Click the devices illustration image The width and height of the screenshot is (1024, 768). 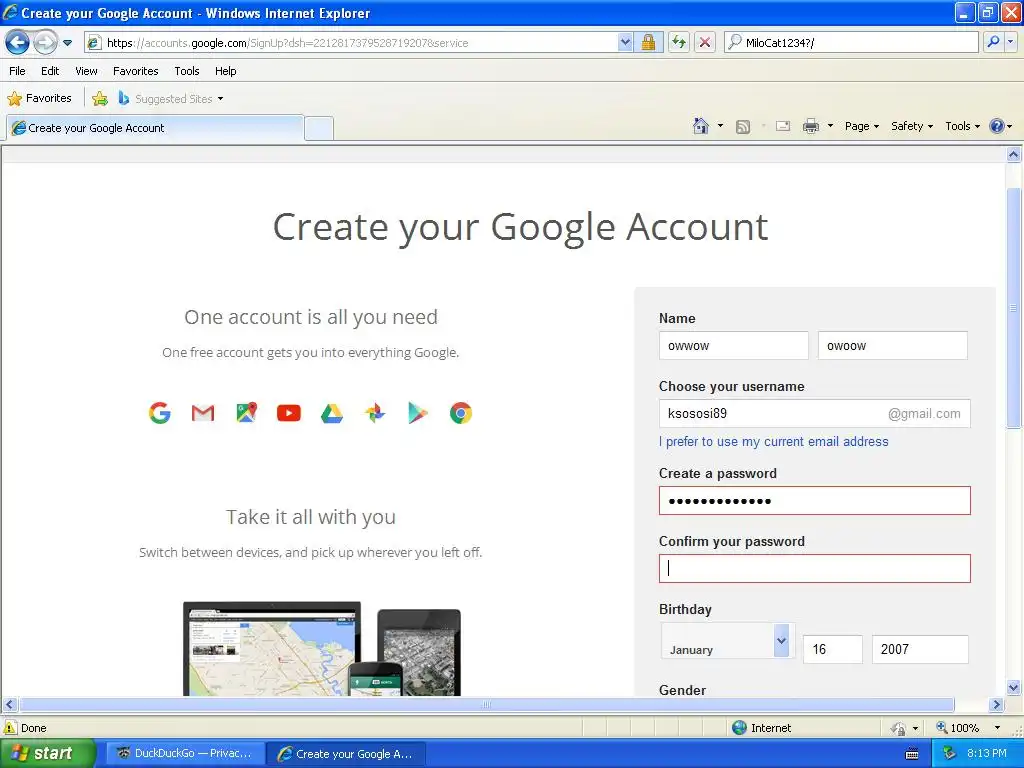pyautogui.click(x=322, y=648)
